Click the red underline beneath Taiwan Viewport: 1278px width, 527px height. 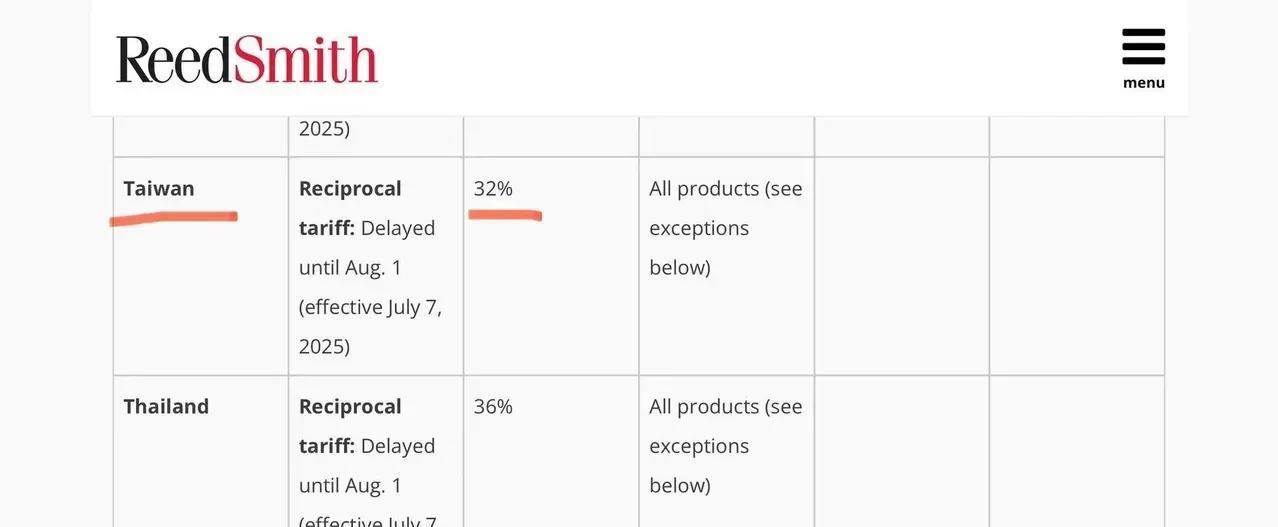tap(173, 217)
